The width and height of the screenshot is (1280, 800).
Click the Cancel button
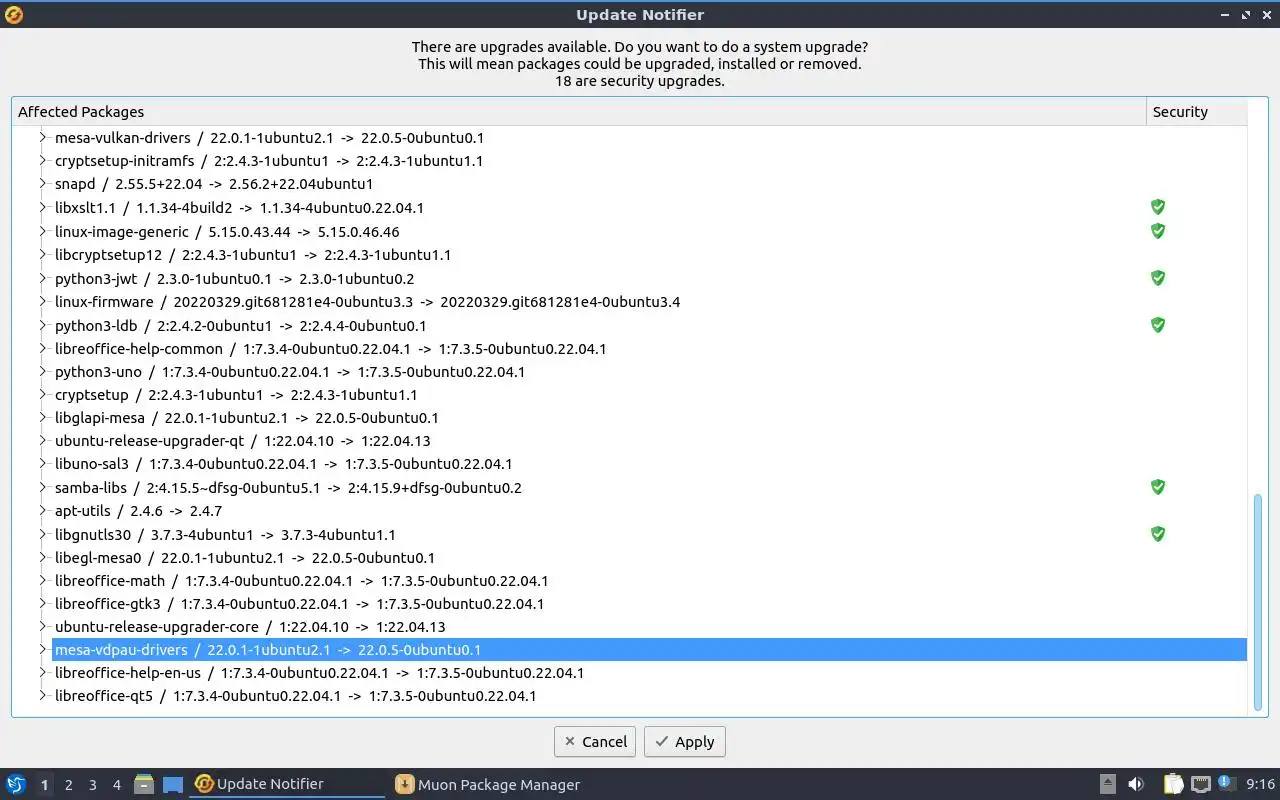pyautogui.click(x=596, y=742)
